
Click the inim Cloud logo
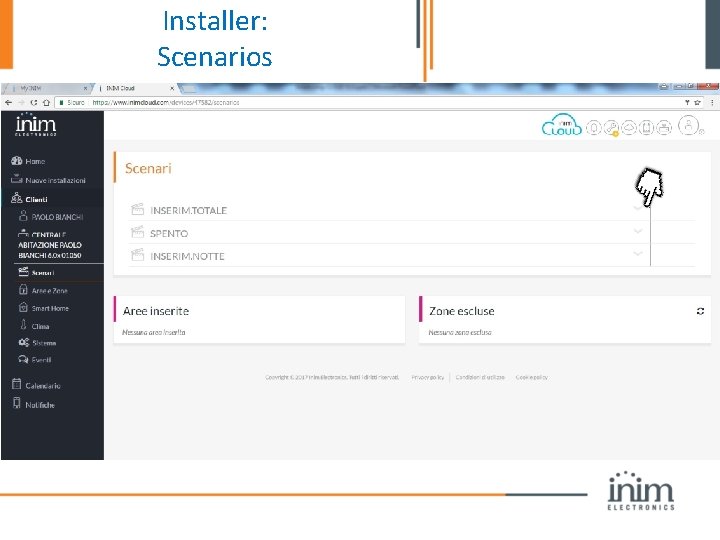pyautogui.click(x=562, y=125)
